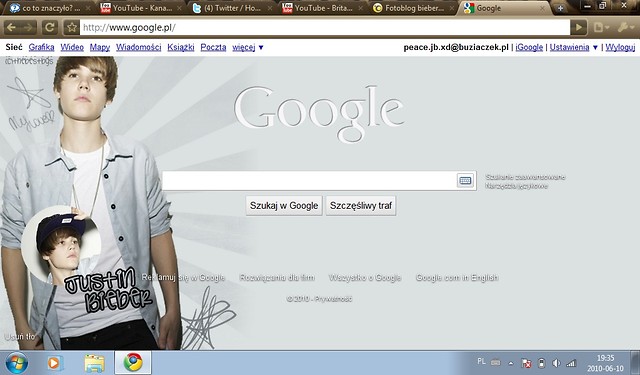This screenshot has width=640, height=375.
Task: Click 'Reklamuj się w Google' link
Action: 183,277
